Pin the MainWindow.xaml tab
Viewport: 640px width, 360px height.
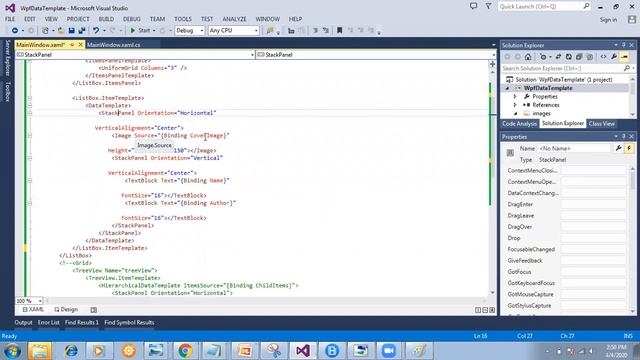[72, 45]
